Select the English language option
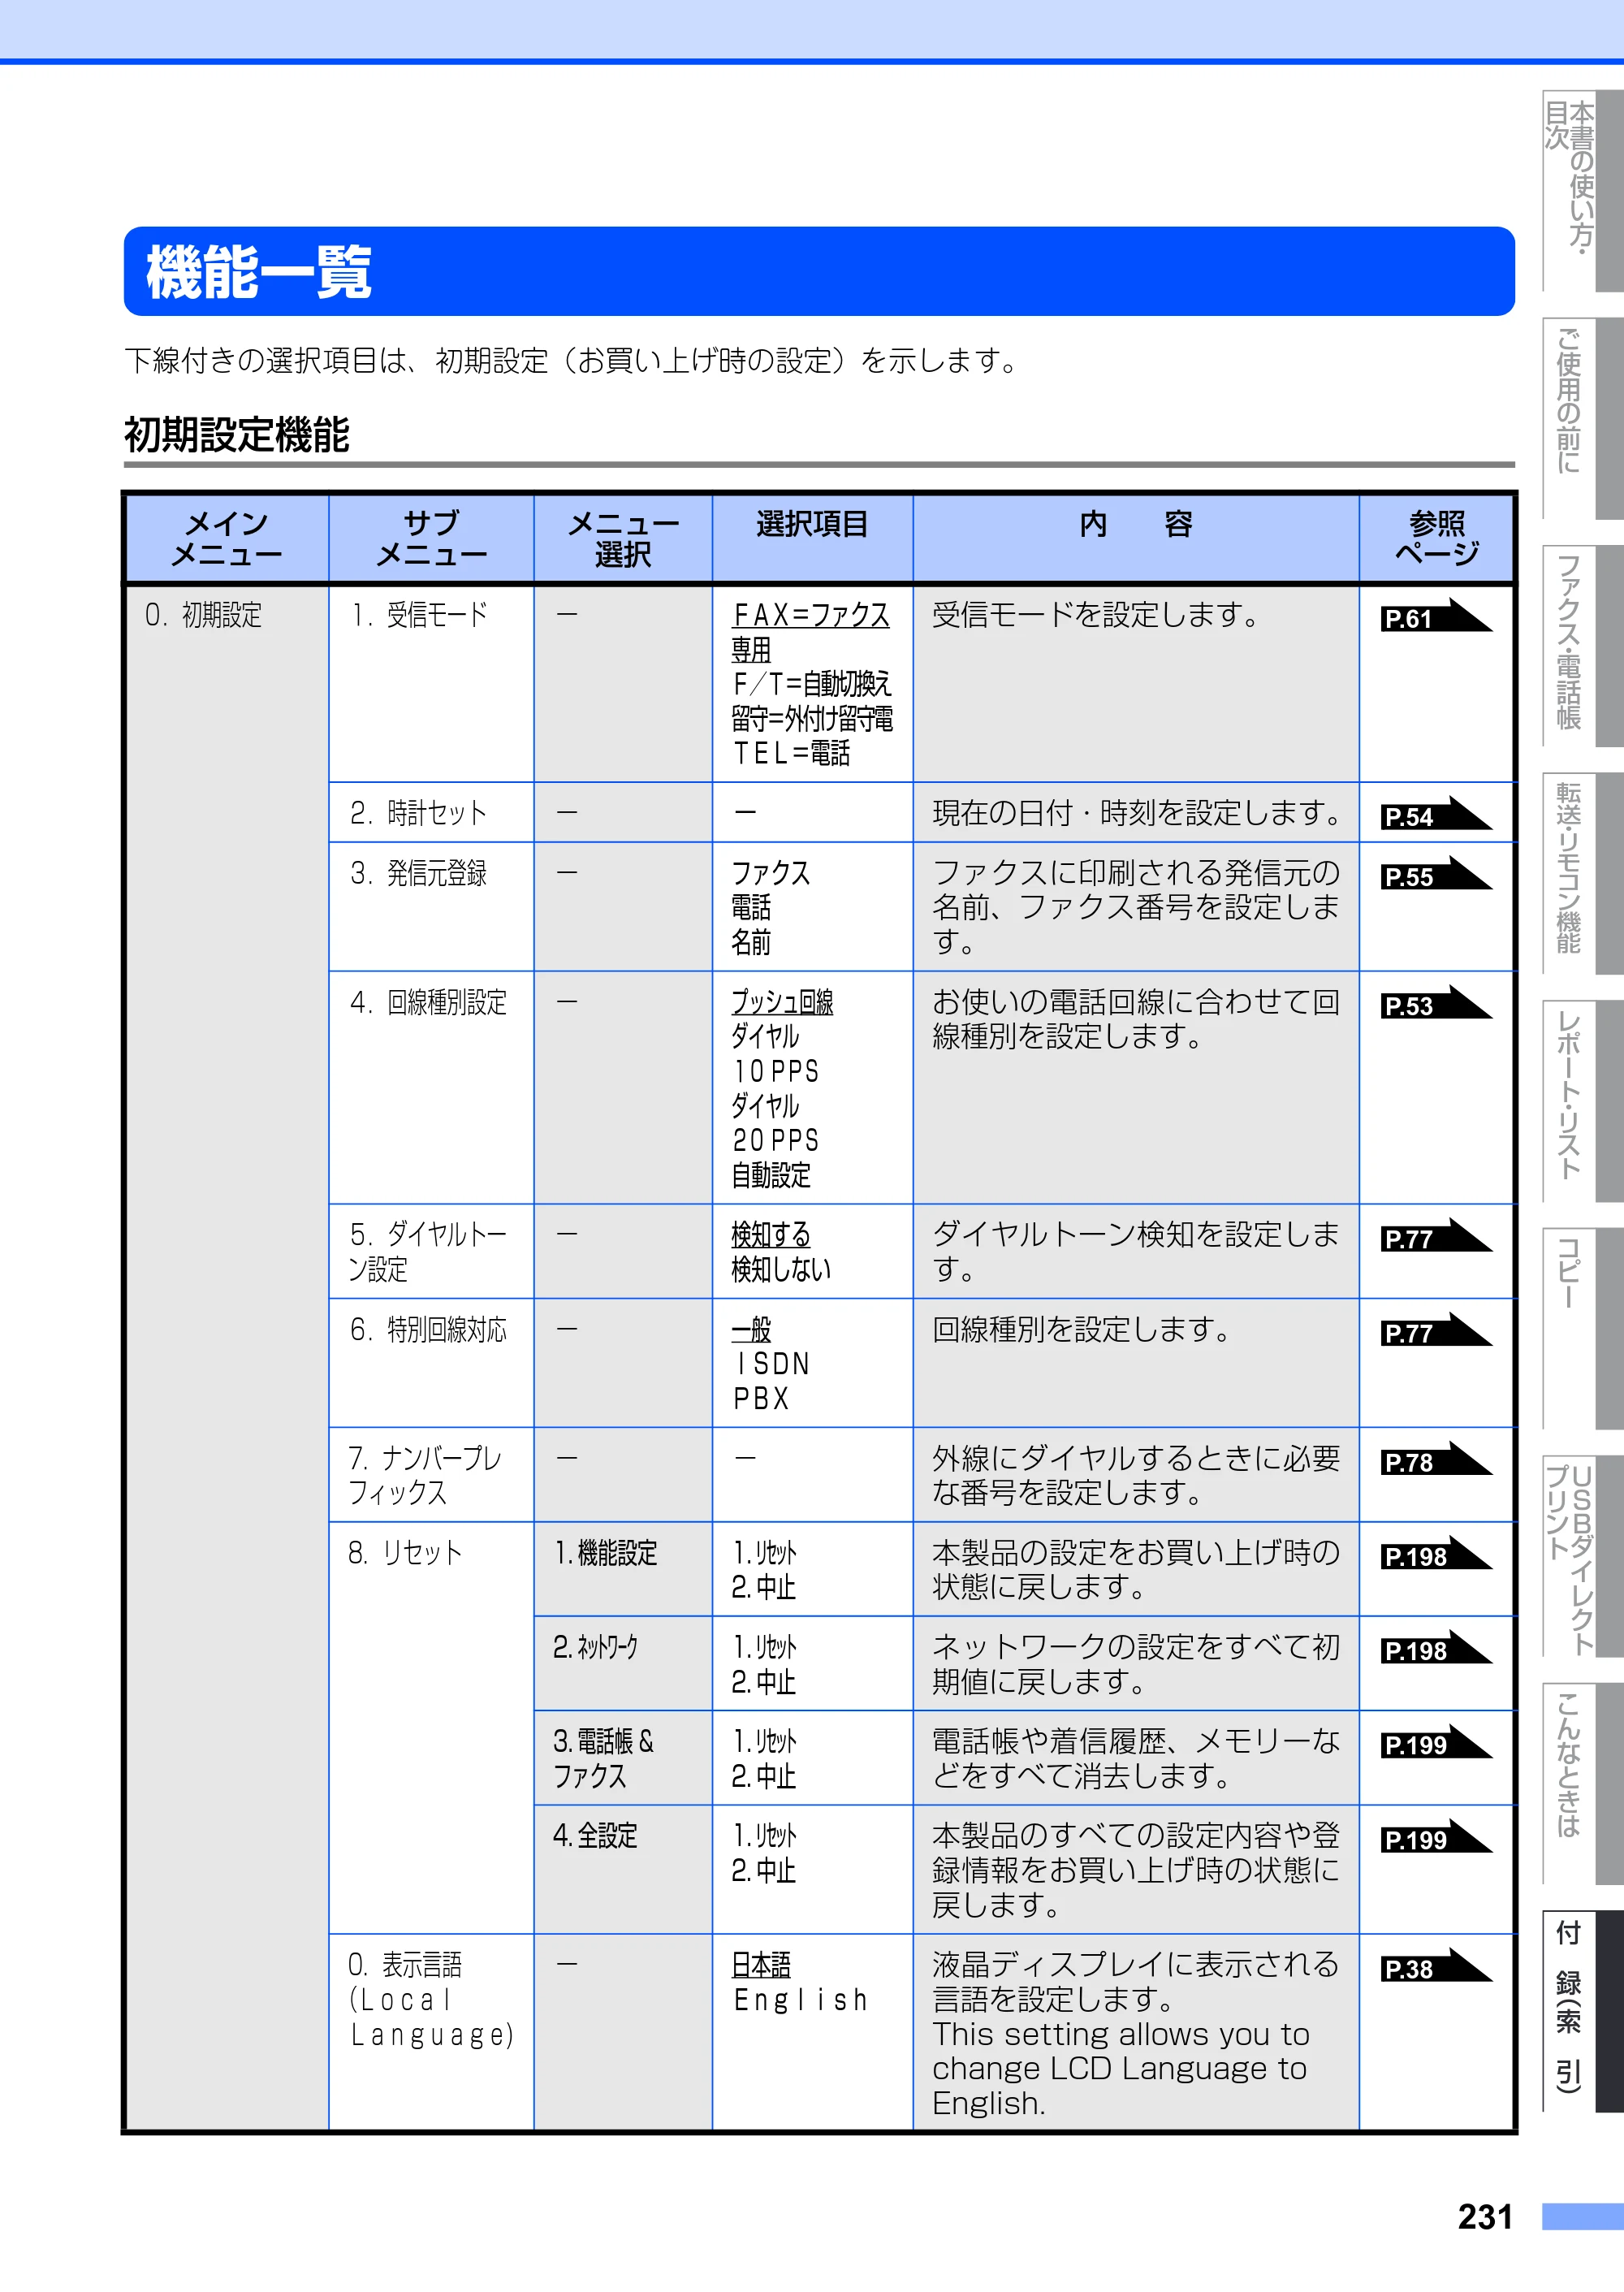The image size is (1624, 2292). click(800, 2000)
